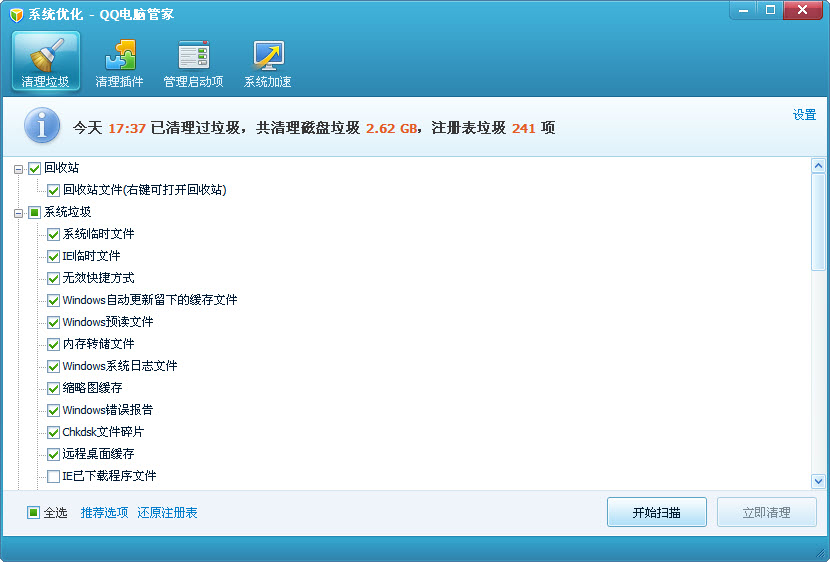Toggle the 系统垃圾 group checkbox

click(34, 213)
